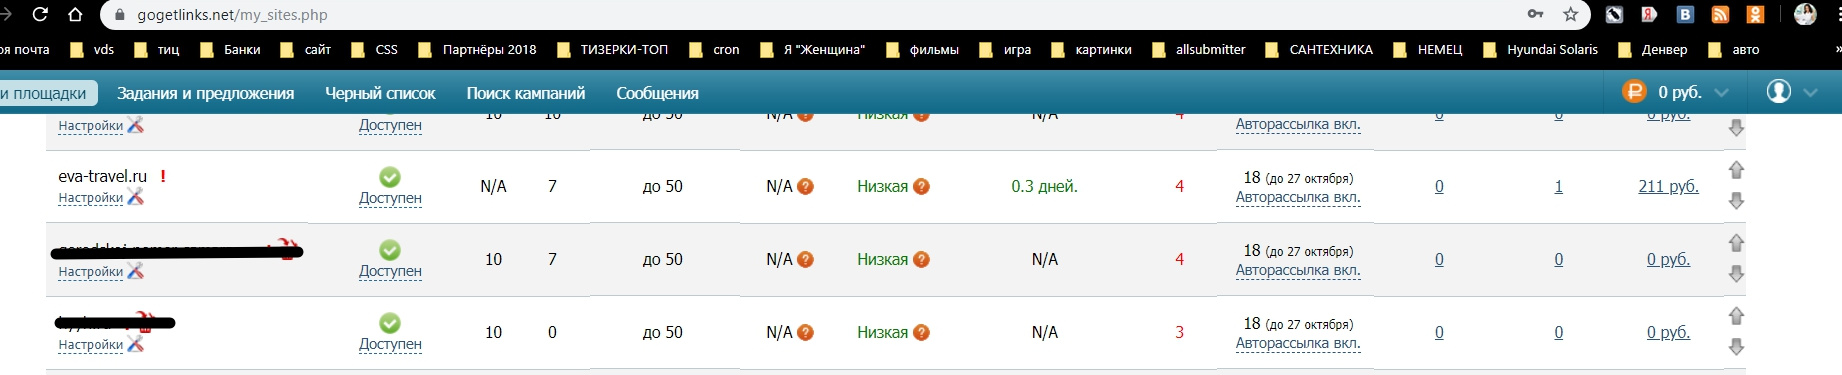Open the Сообщения tab
Screen dimensions: 1842x375
click(x=657, y=93)
